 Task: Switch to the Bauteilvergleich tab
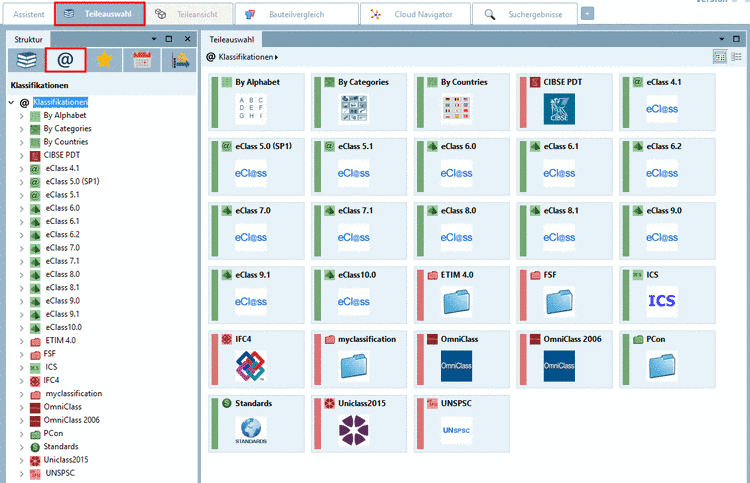point(297,14)
